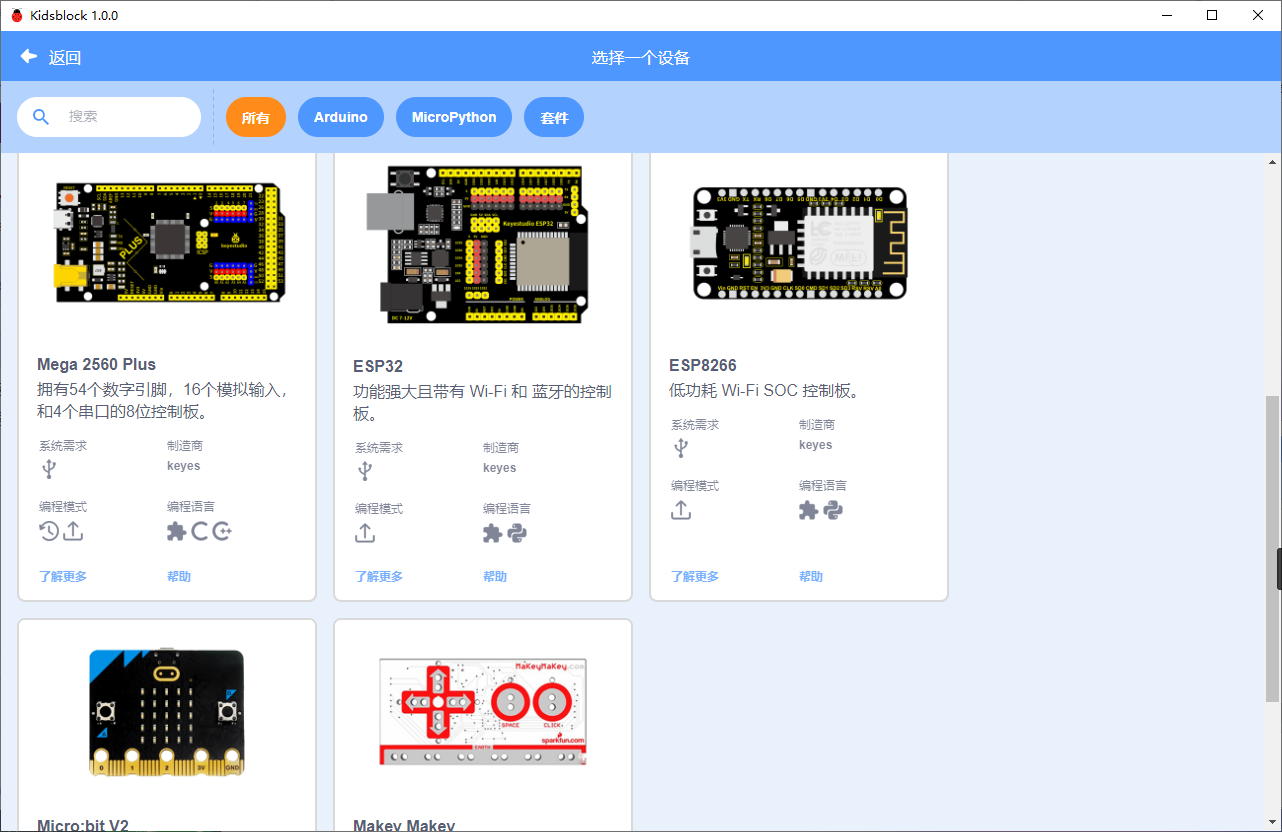
Task: Select the 套件 filter tab
Action: (554, 117)
